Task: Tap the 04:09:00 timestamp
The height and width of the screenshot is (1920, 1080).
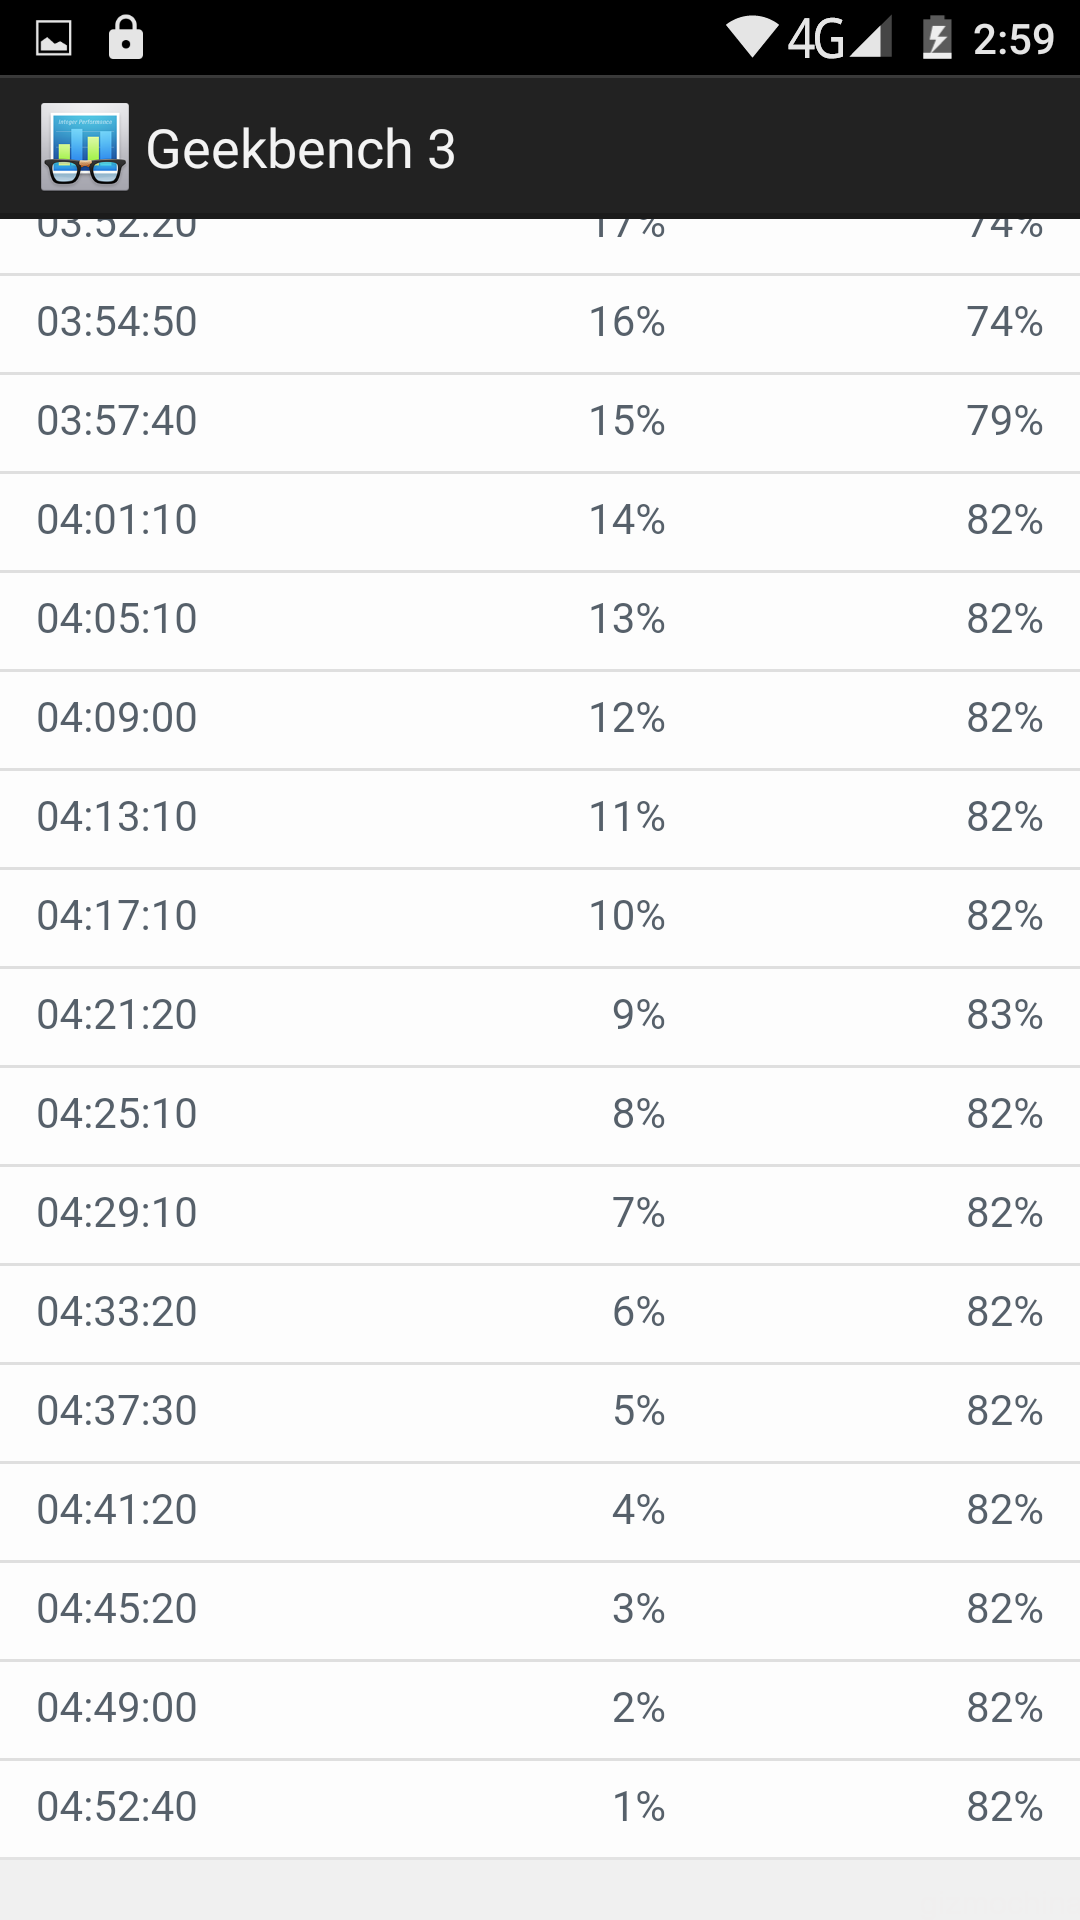Action: click(x=117, y=718)
